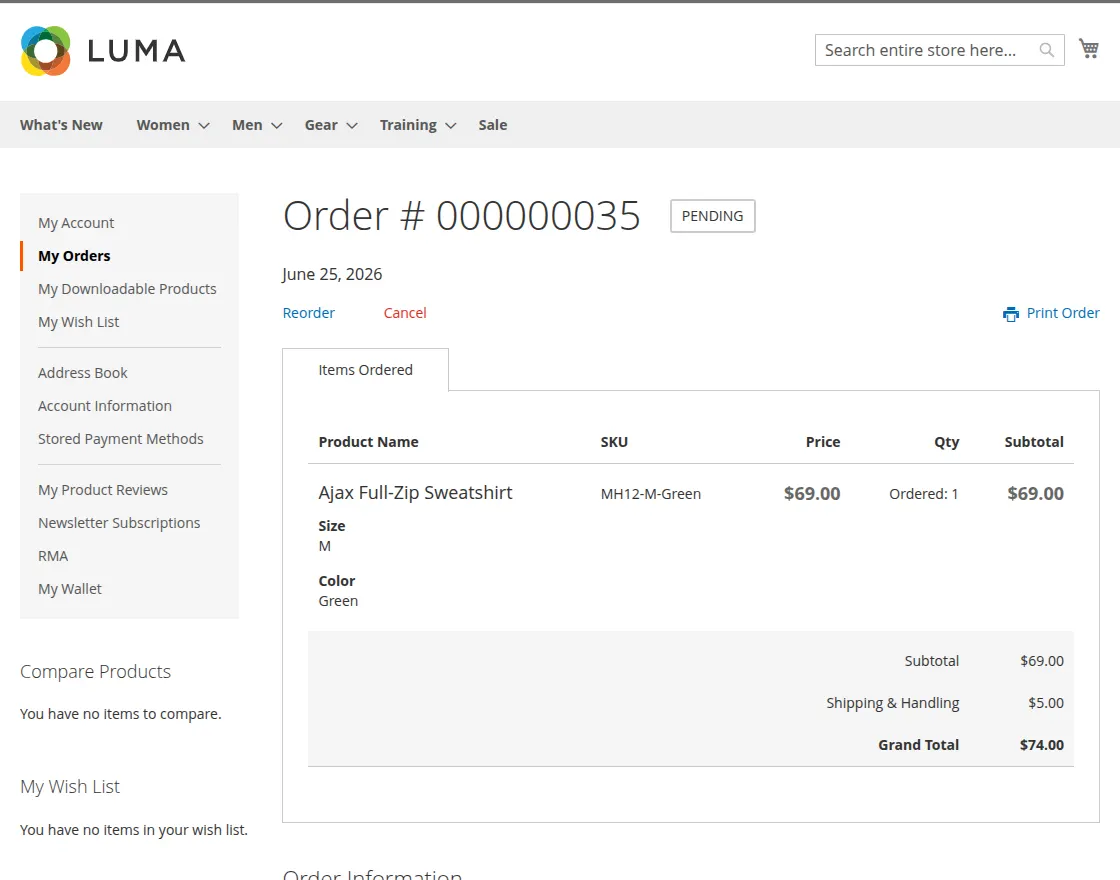
Task: Open the Training menu
Action: [408, 125]
